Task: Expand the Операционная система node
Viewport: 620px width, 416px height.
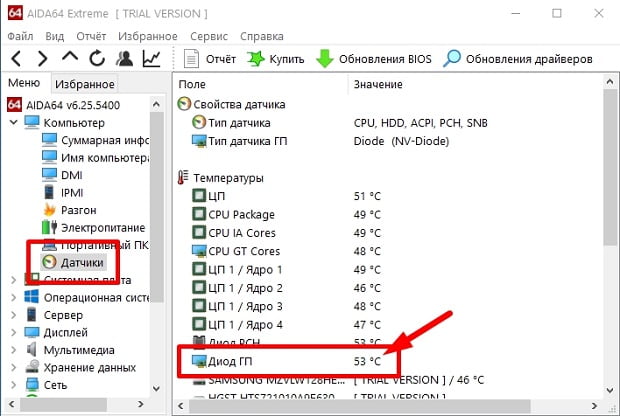Action: pyautogui.click(x=14, y=297)
